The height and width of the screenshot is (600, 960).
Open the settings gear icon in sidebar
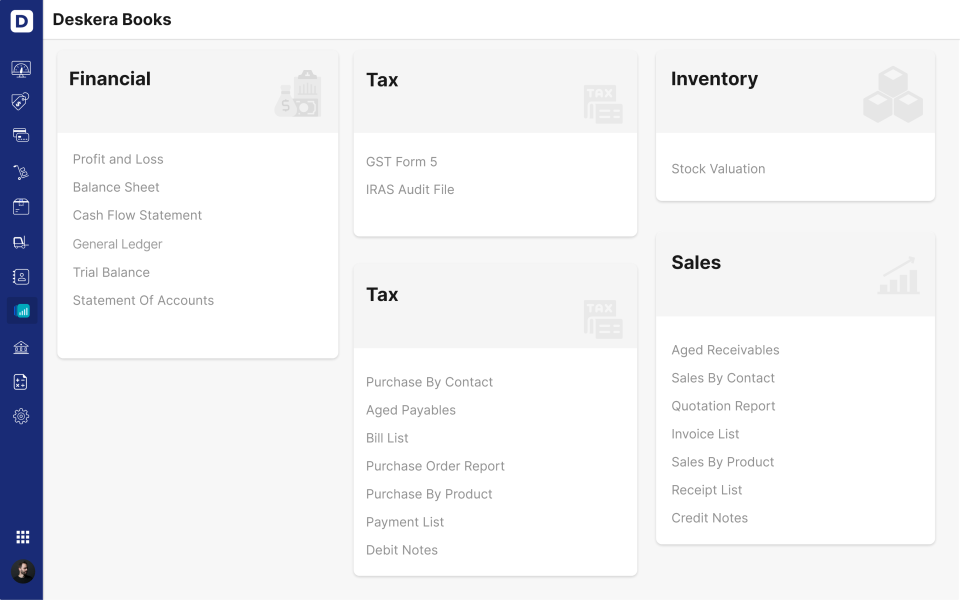[21, 416]
